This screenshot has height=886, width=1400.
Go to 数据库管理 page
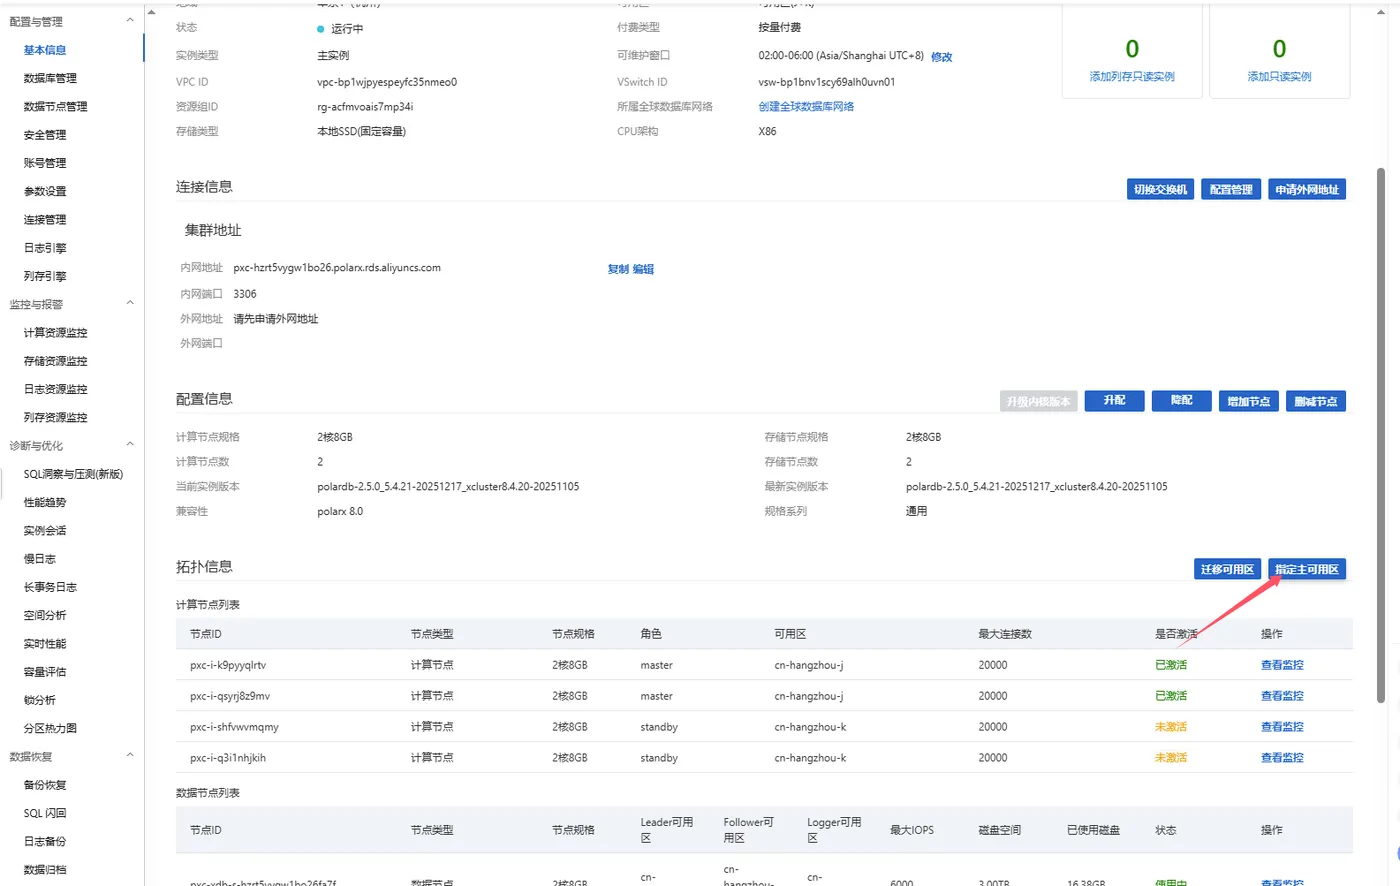tap(50, 78)
